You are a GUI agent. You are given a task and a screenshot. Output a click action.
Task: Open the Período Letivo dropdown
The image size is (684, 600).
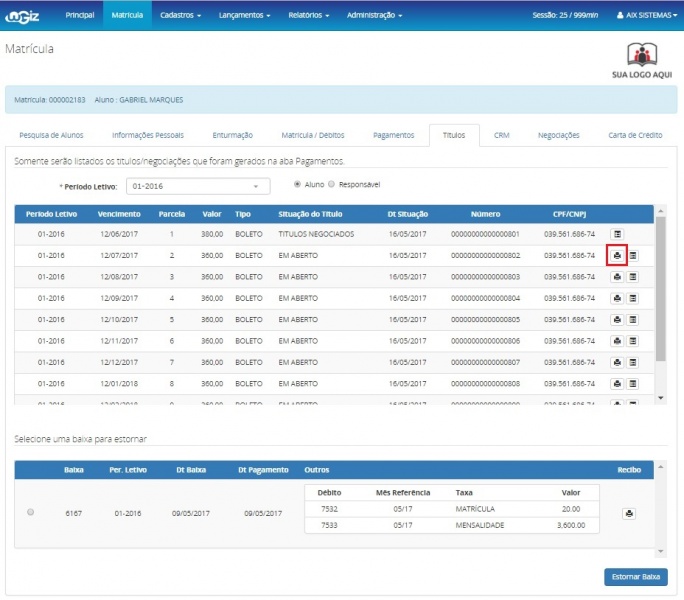click(x=198, y=186)
